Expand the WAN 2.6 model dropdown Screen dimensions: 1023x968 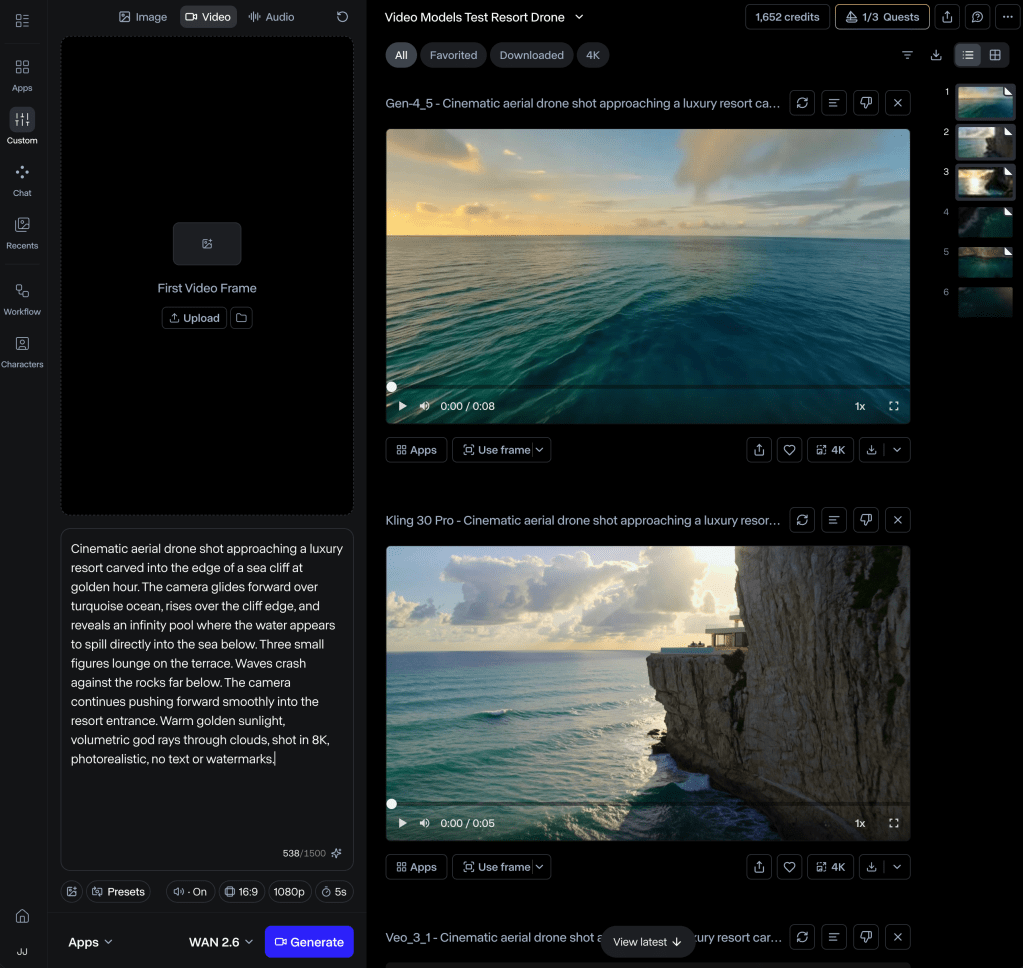(x=220, y=942)
